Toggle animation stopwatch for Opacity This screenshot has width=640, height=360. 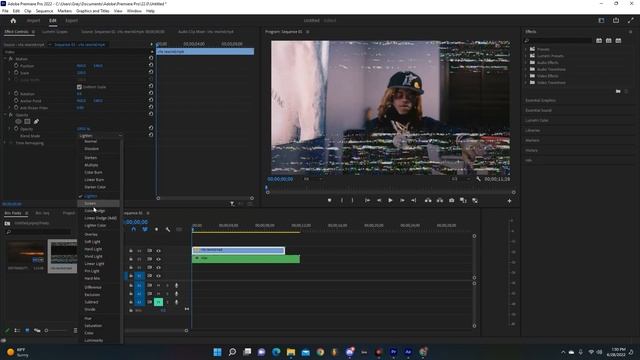16,129
